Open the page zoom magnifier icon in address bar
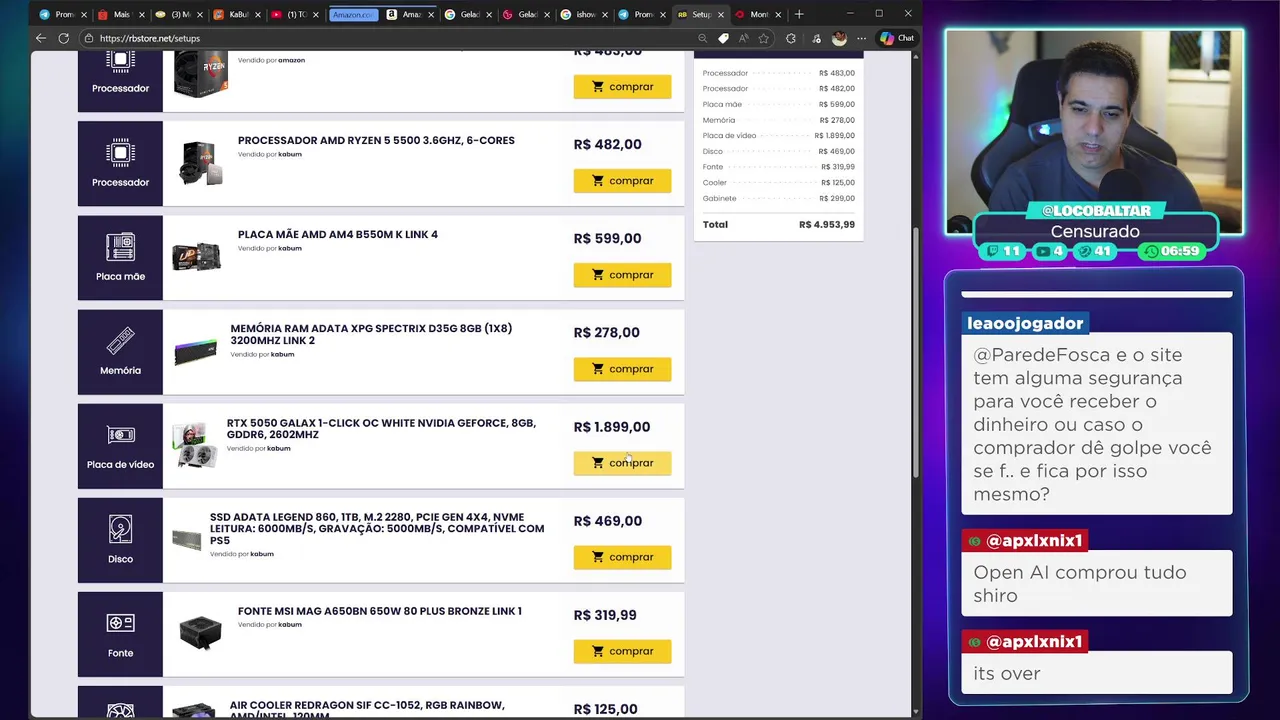The width and height of the screenshot is (1280, 720). [702, 38]
